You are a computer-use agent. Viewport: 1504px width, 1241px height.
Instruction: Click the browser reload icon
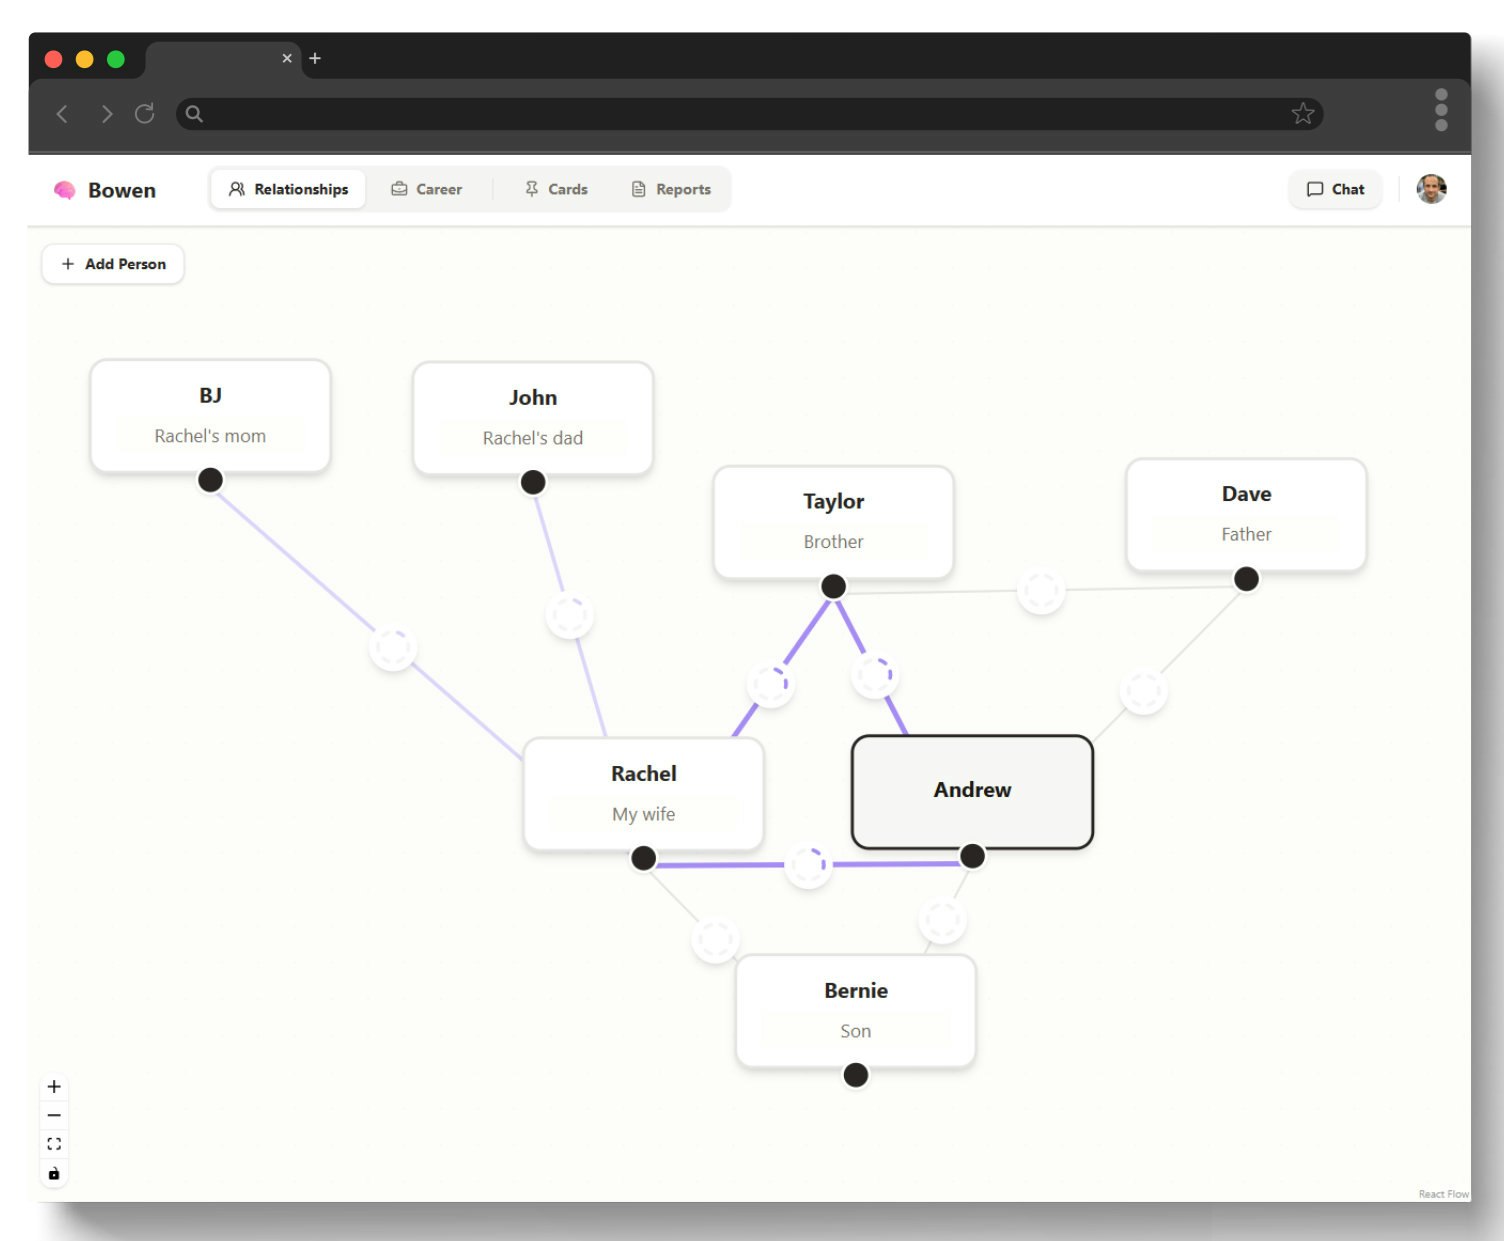145,113
